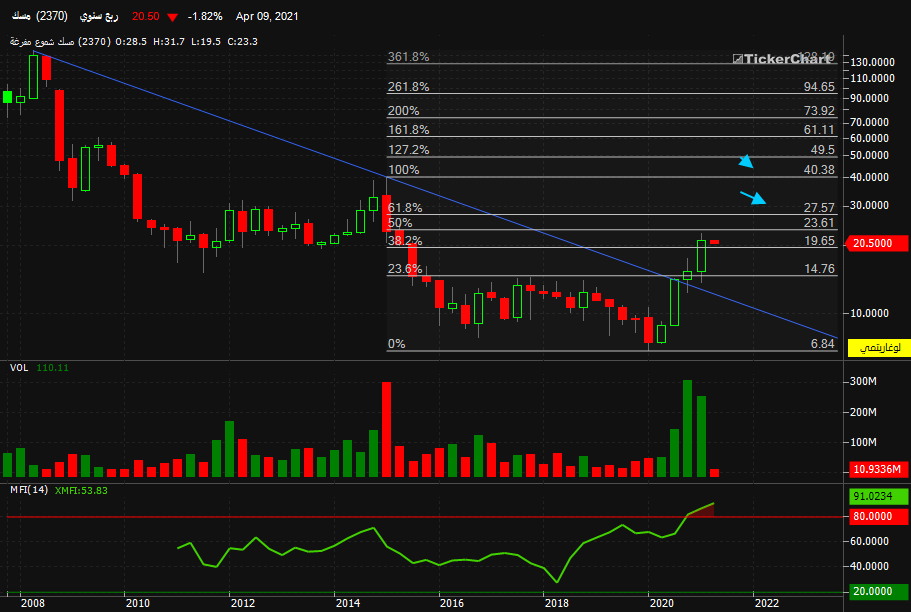Select the 100% Fibonacci level at 40.38
911x612 pixels.
tap(612, 177)
